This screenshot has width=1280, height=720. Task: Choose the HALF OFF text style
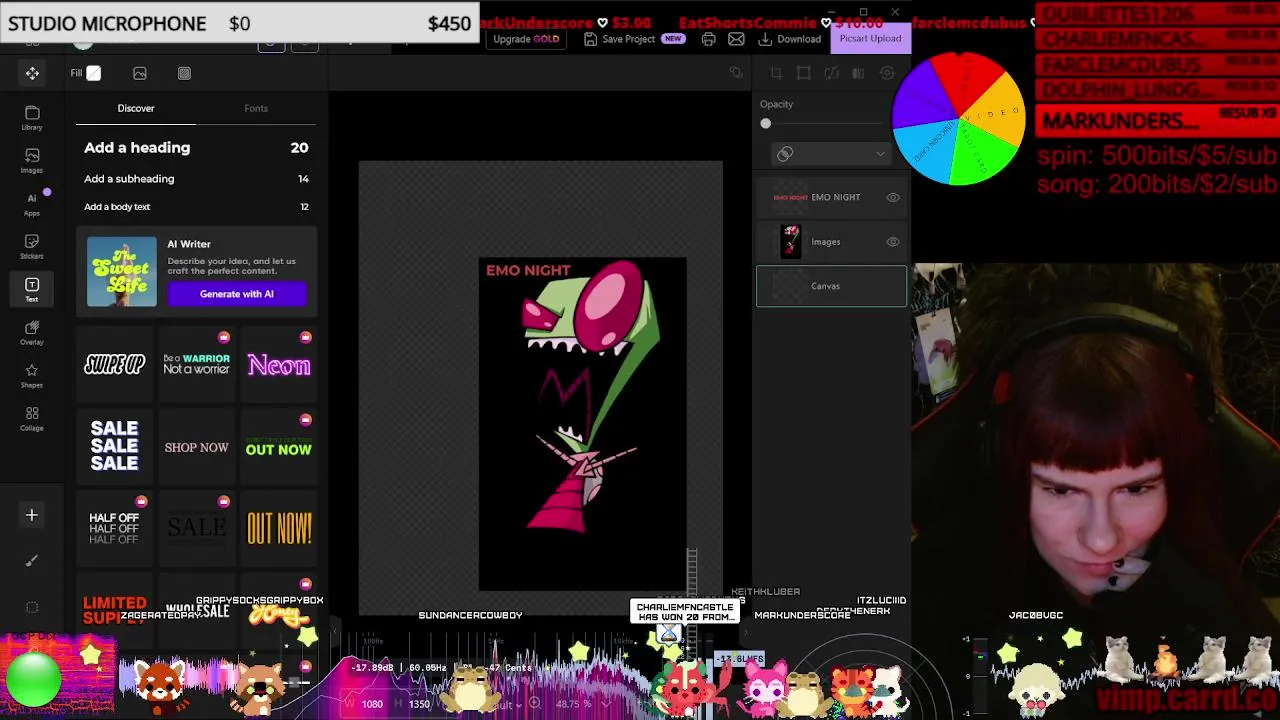click(x=114, y=529)
